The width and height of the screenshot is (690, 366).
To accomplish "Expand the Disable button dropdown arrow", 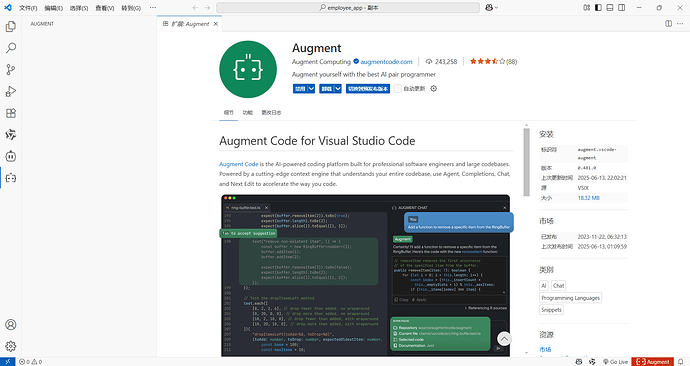I will tap(311, 88).
